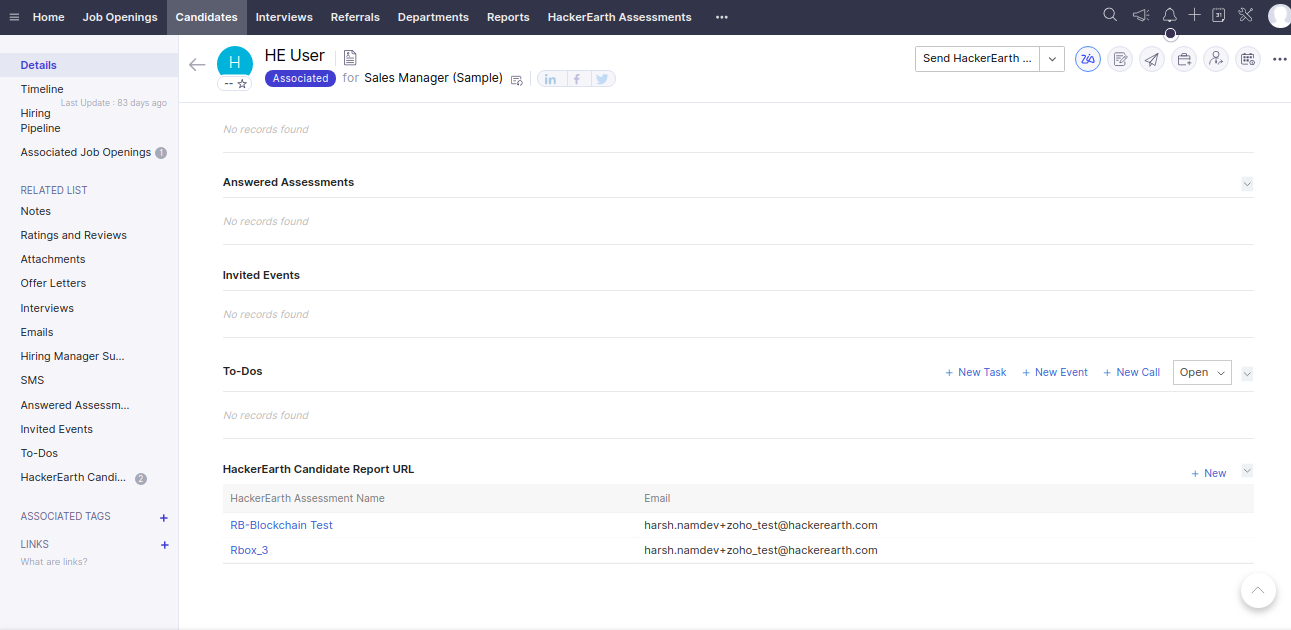Image resolution: width=1291 pixels, height=630 pixels.
Task: Select the Candidates tab
Action: pos(207,17)
